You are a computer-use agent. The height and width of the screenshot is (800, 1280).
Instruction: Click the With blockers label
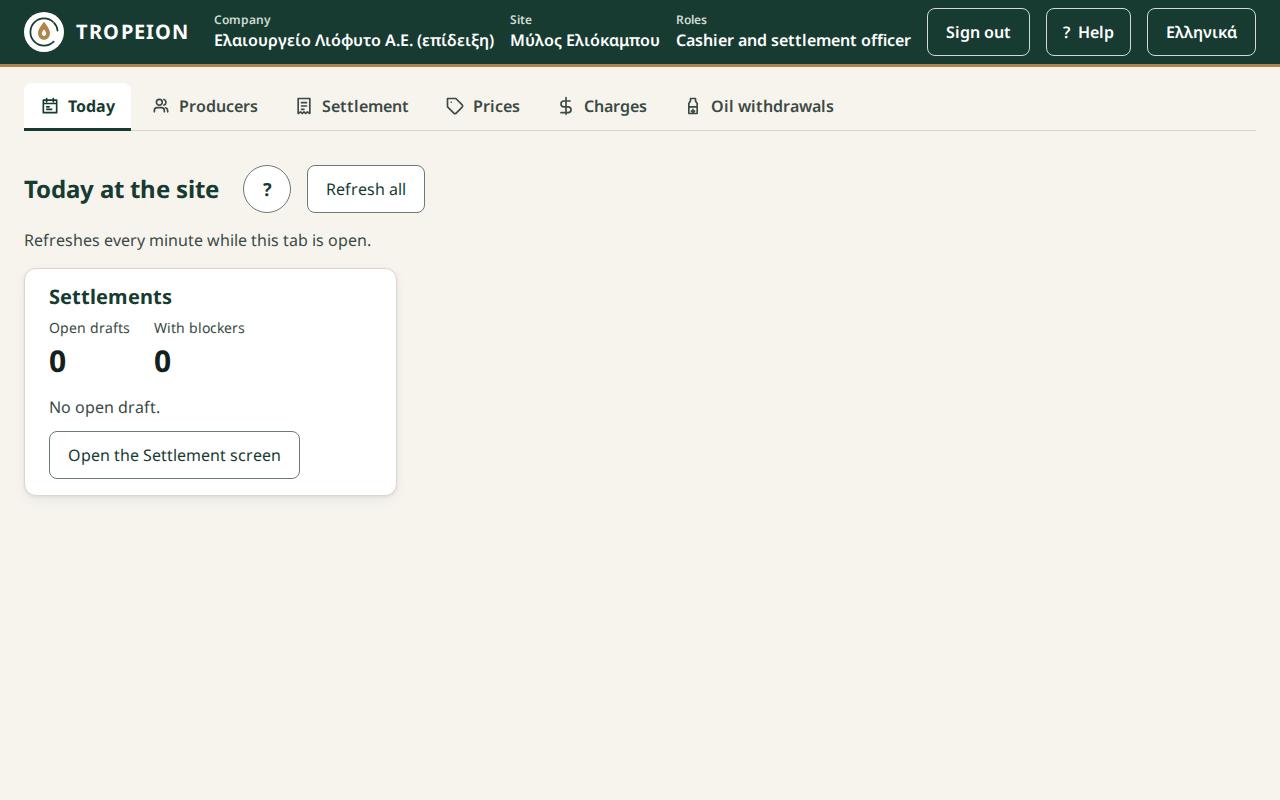tap(199, 328)
